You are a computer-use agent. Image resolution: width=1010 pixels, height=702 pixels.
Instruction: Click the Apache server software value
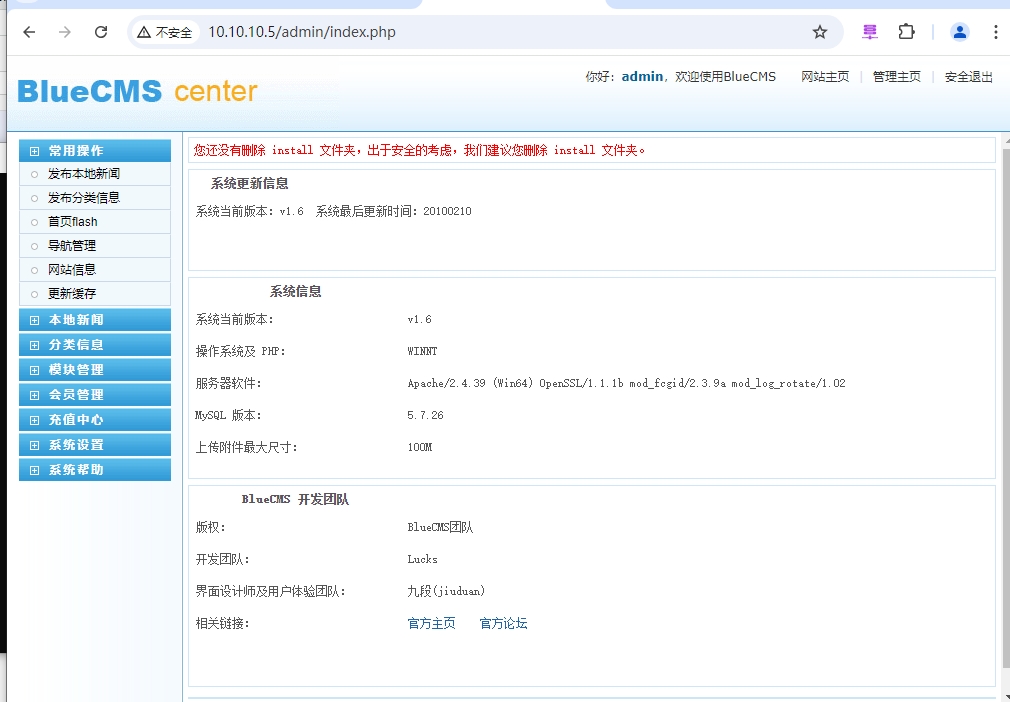pyautogui.click(x=626, y=384)
